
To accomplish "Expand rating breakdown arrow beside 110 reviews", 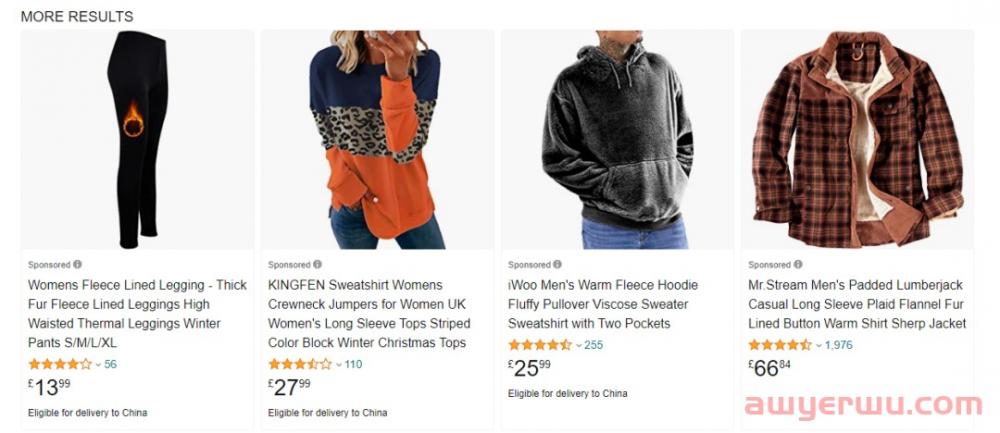I will (x=339, y=365).
